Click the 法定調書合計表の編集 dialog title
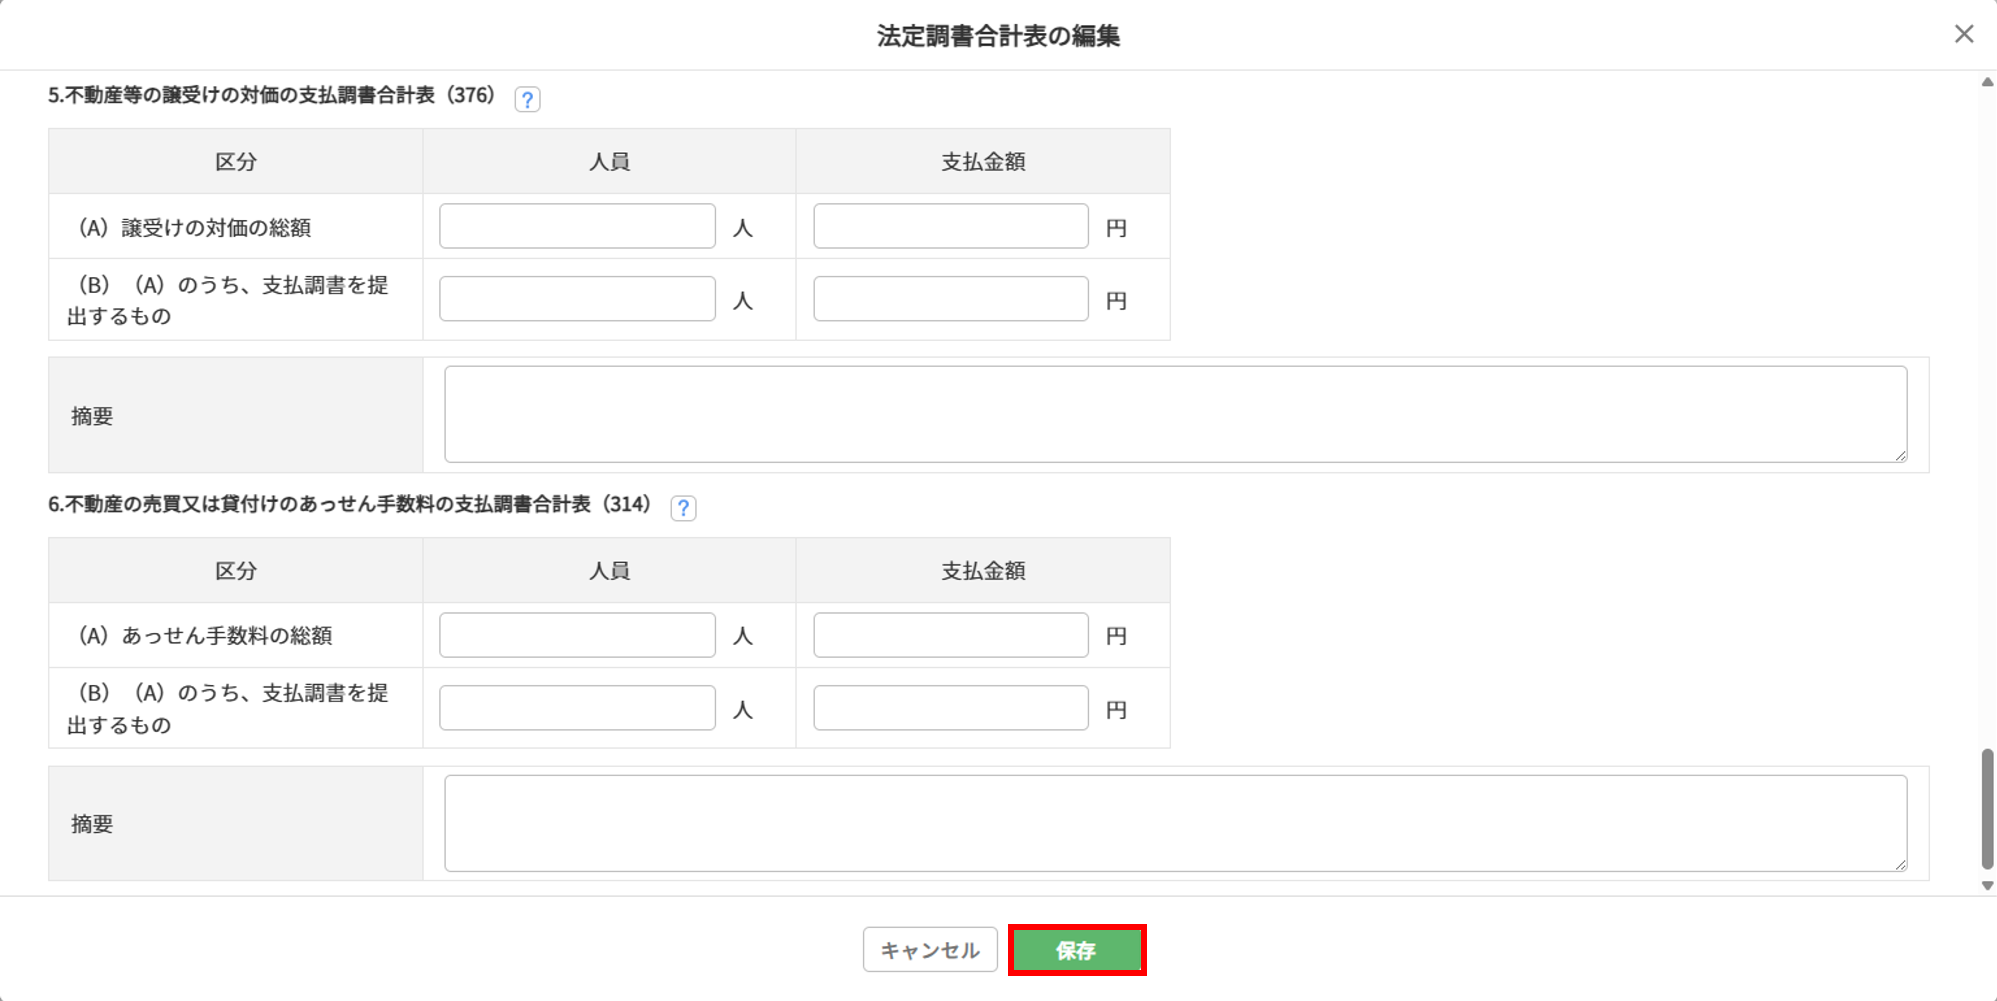The image size is (1997, 1001). coord(998,36)
